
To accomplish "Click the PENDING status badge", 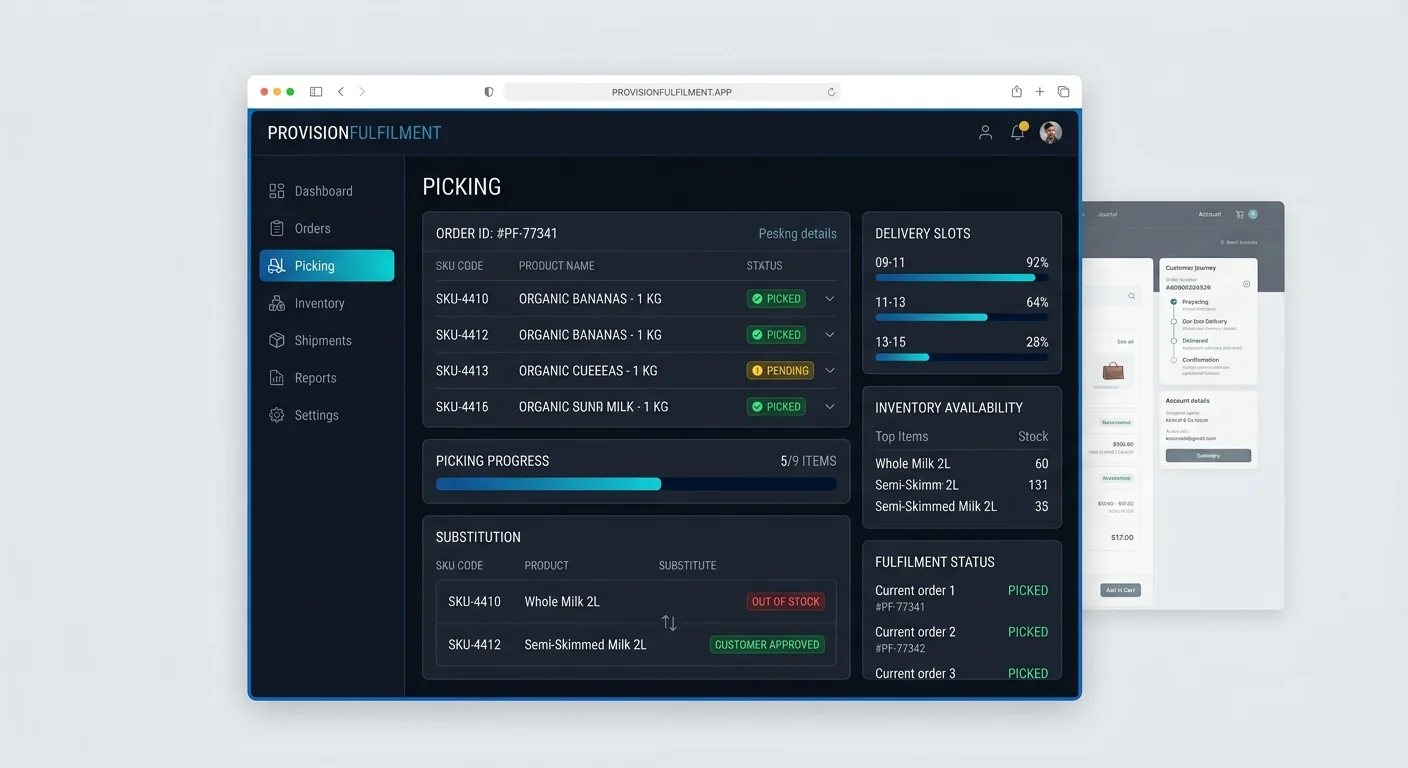I will (780, 371).
